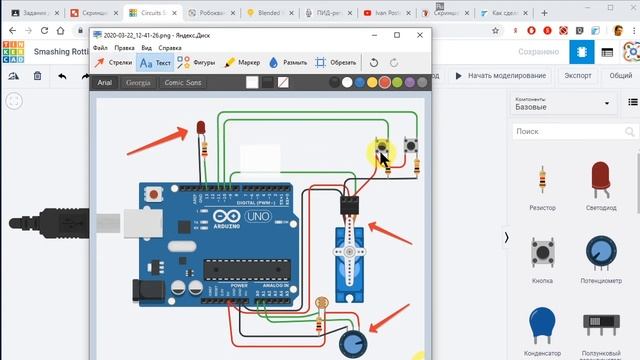Click the Общий share button

point(620,76)
